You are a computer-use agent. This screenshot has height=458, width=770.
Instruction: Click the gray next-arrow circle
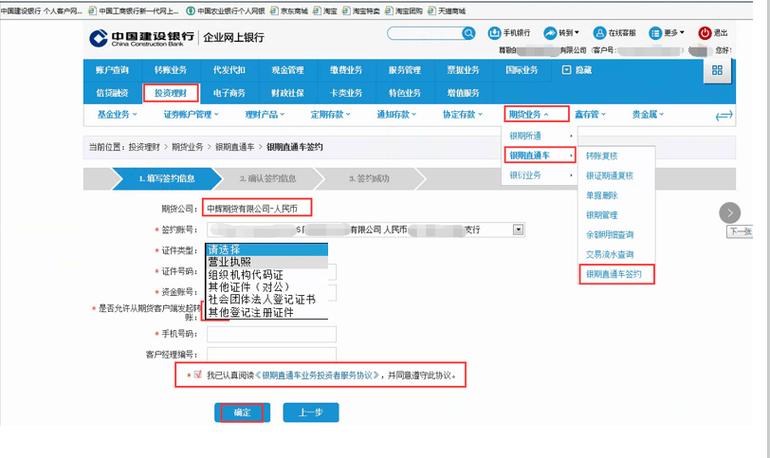[730, 213]
